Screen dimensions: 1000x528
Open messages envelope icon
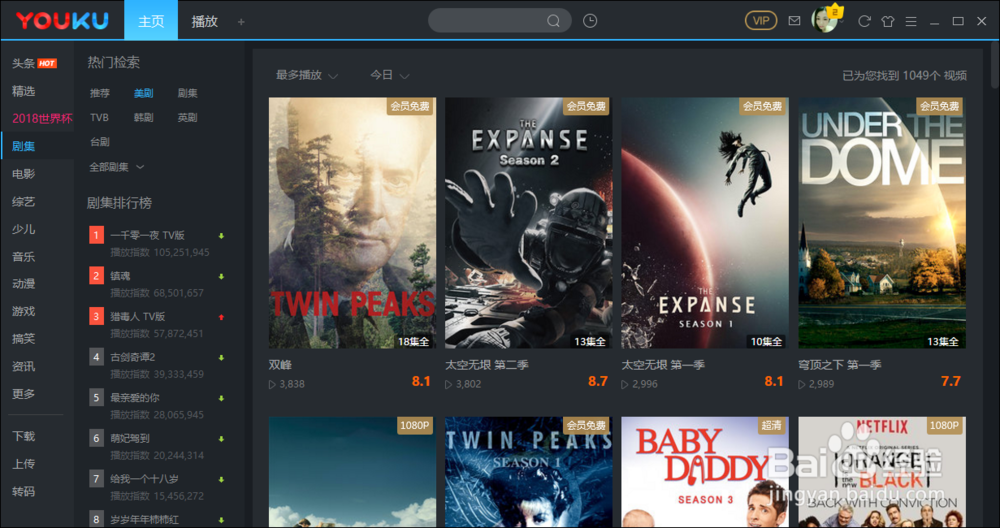coord(794,21)
